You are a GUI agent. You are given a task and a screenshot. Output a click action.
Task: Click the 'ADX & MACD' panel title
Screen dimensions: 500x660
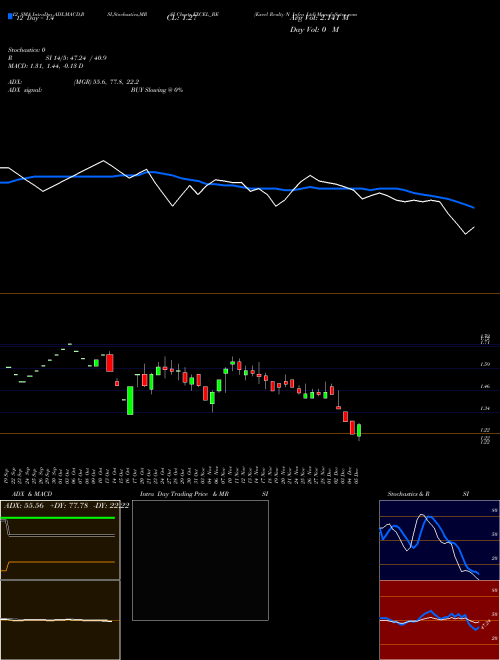(x=32, y=494)
